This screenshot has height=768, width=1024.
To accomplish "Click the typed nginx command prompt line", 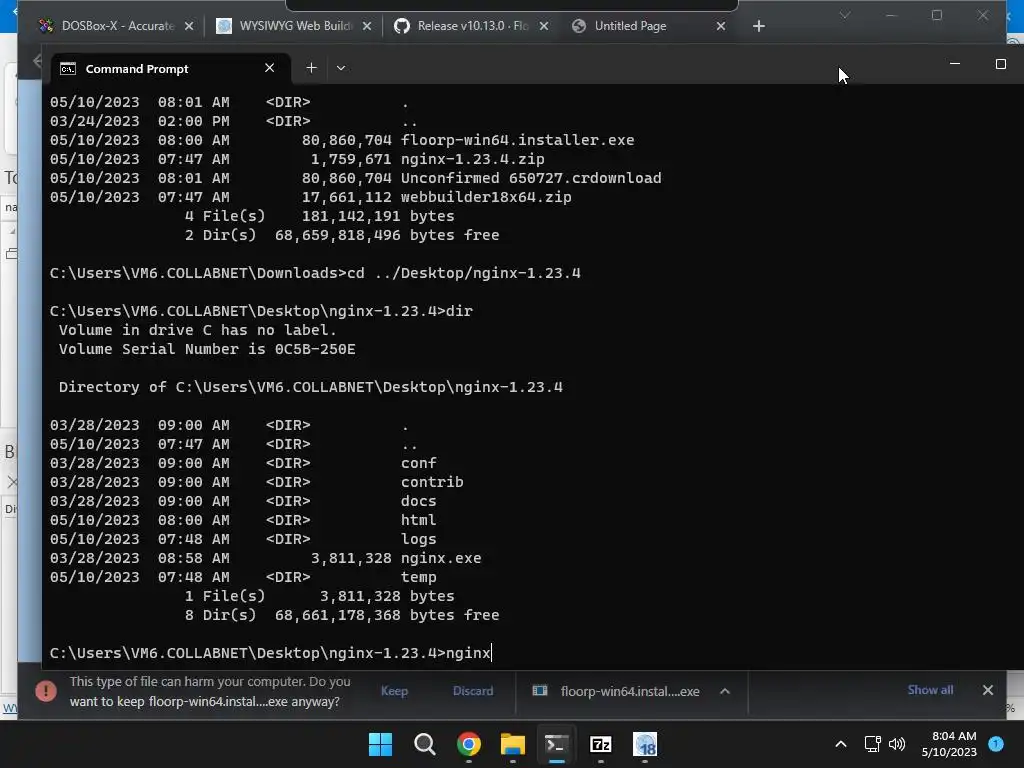I will (270, 653).
